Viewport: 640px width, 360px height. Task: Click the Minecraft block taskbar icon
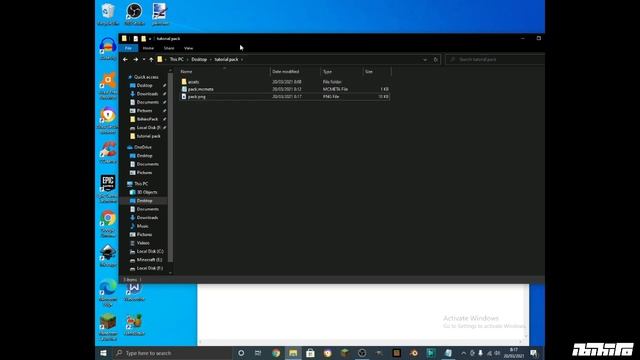pos(344,353)
